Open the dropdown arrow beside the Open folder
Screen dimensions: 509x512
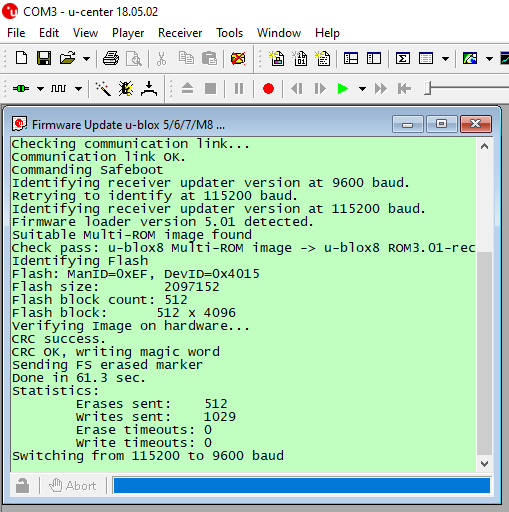click(x=86, y=59)
